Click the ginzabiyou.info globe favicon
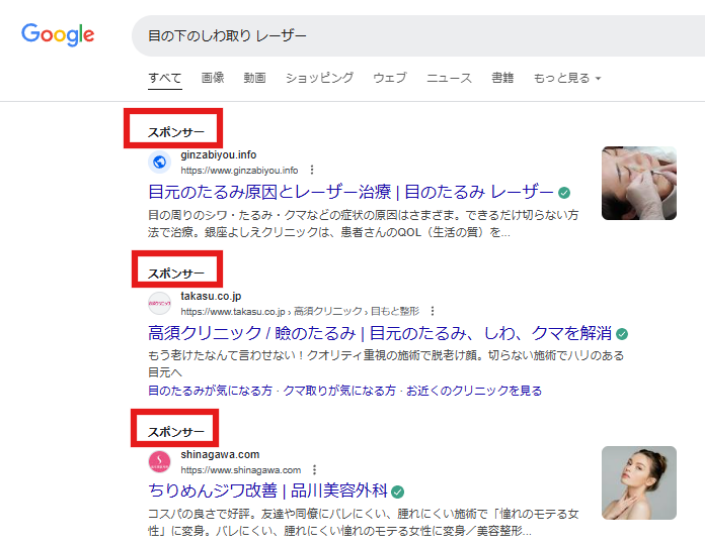Screen dimensions: 705x550 [x=160, y=162]
